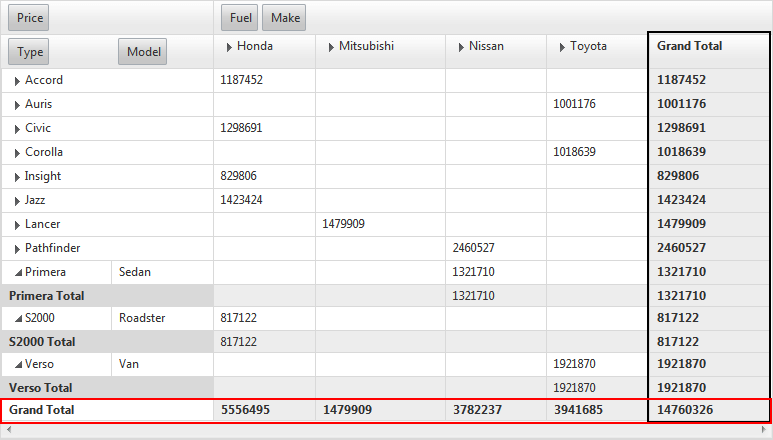Viewport: 773px width, 440px height.
Task: Click the Model field button
Action: (142, 52)
